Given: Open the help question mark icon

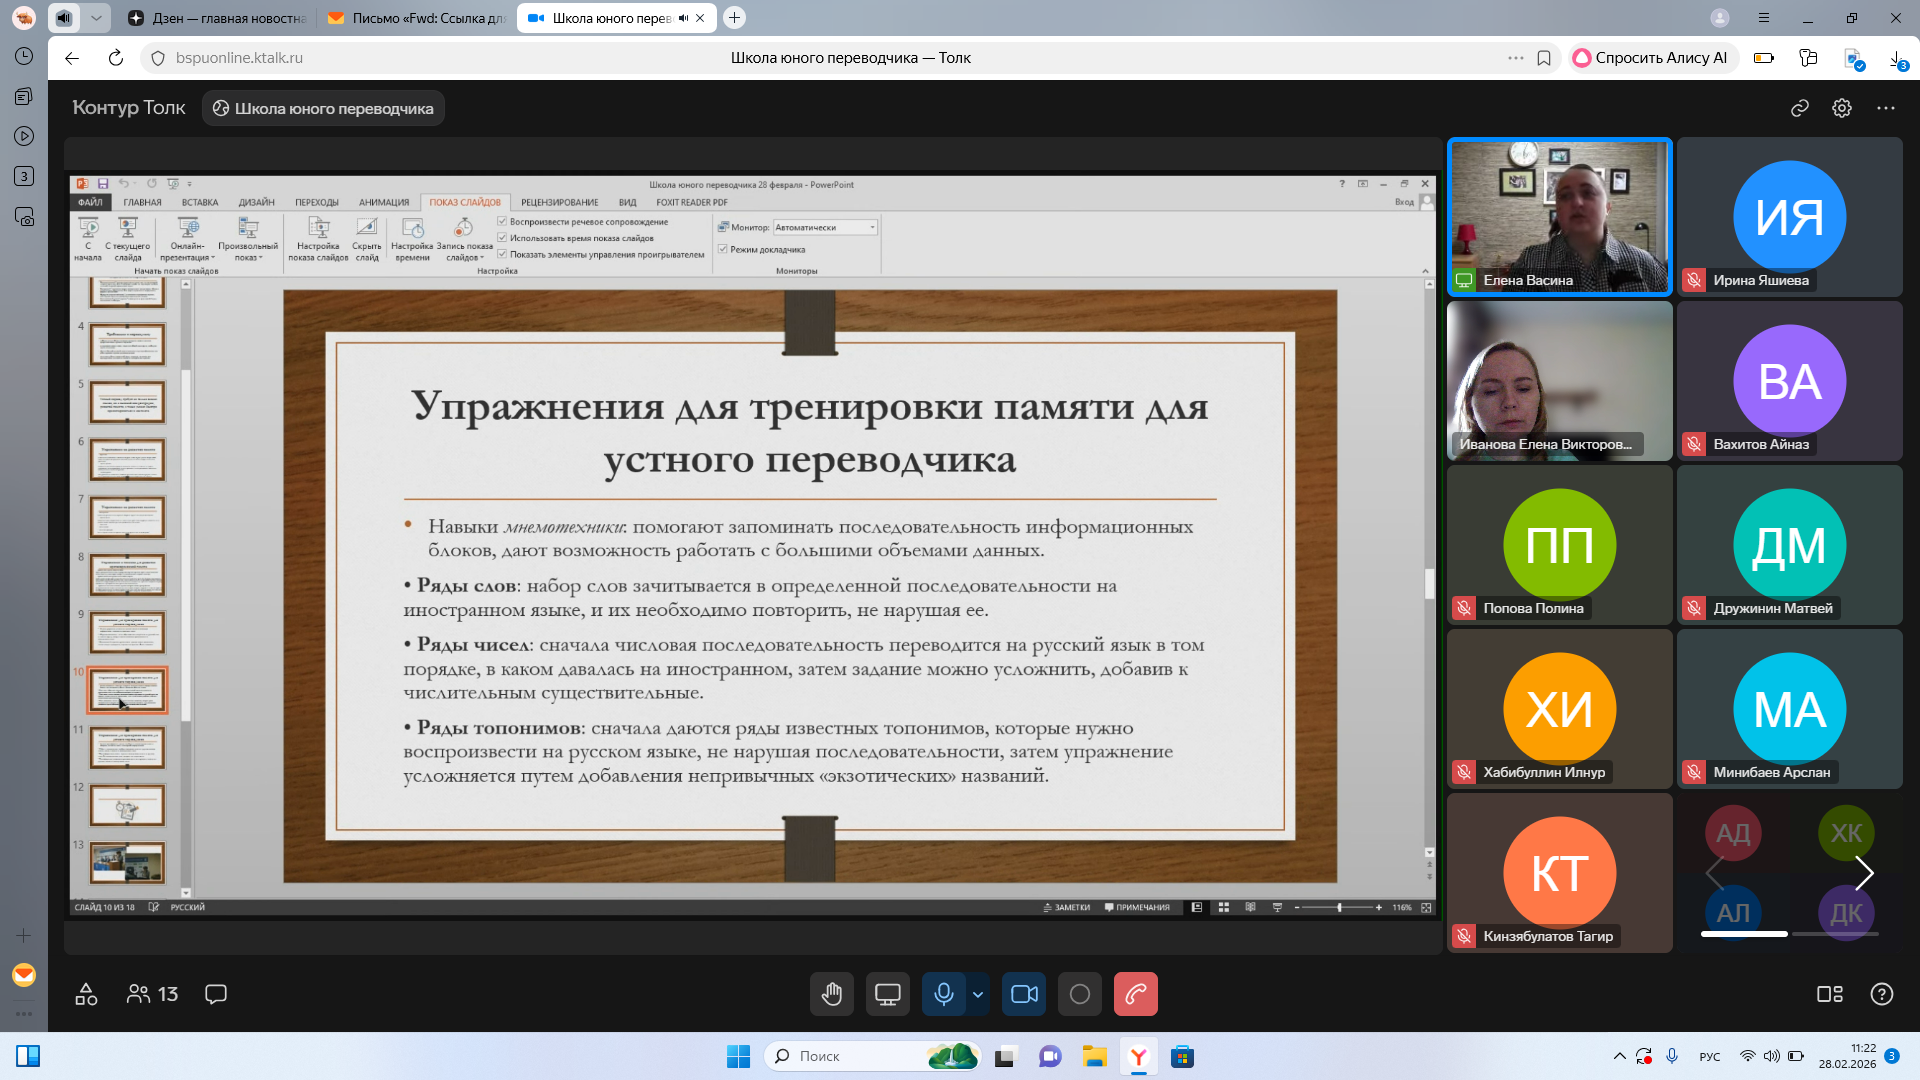Looking at the screenshot, I should 1881,994.
